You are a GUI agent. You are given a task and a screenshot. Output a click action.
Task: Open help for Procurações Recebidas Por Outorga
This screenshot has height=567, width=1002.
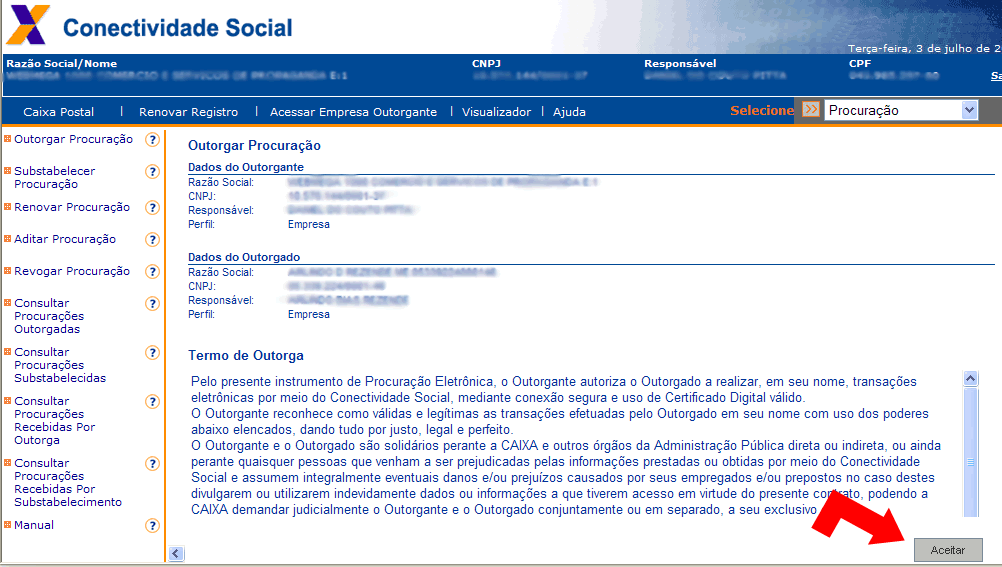[152, 402]
